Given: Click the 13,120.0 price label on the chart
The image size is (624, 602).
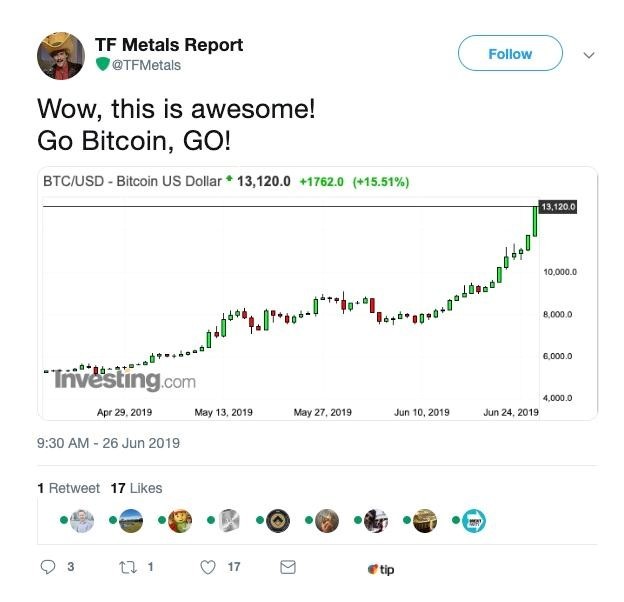Looking at the screenshot, I should coord(558,206).
